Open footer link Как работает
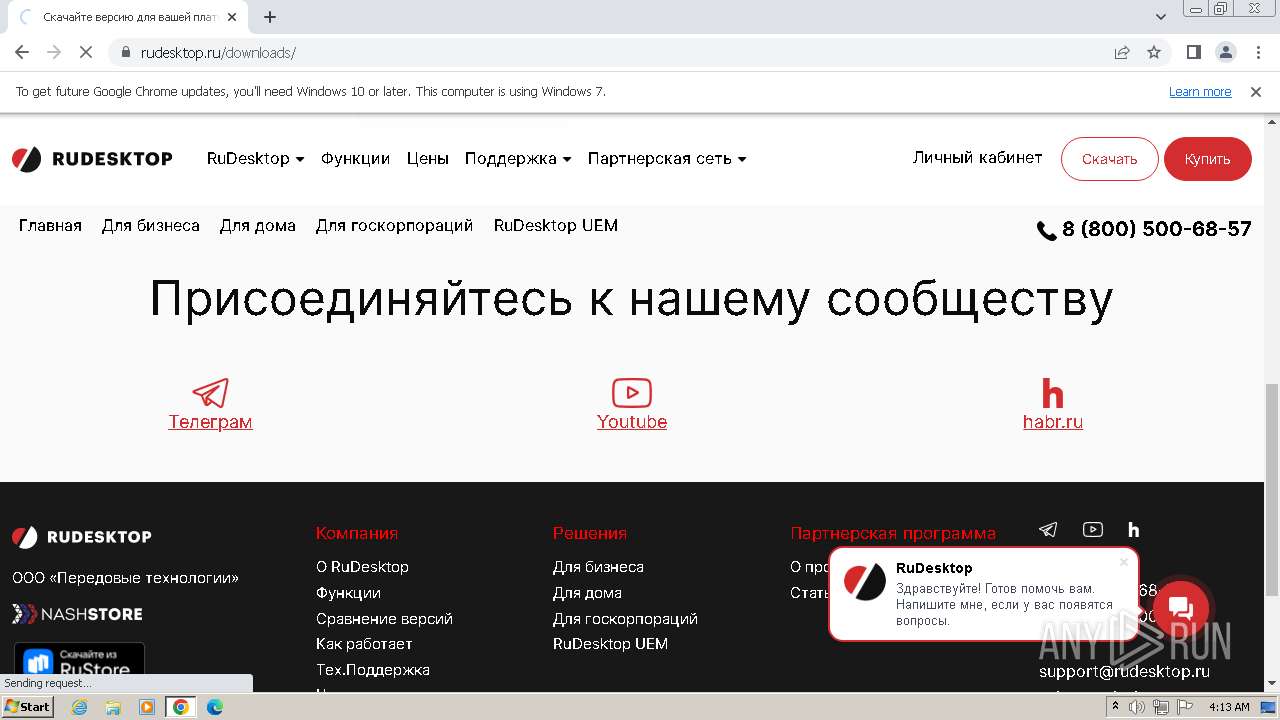Screen dimensions: 1280x720 pyautogui.click(x=364, y=644)
